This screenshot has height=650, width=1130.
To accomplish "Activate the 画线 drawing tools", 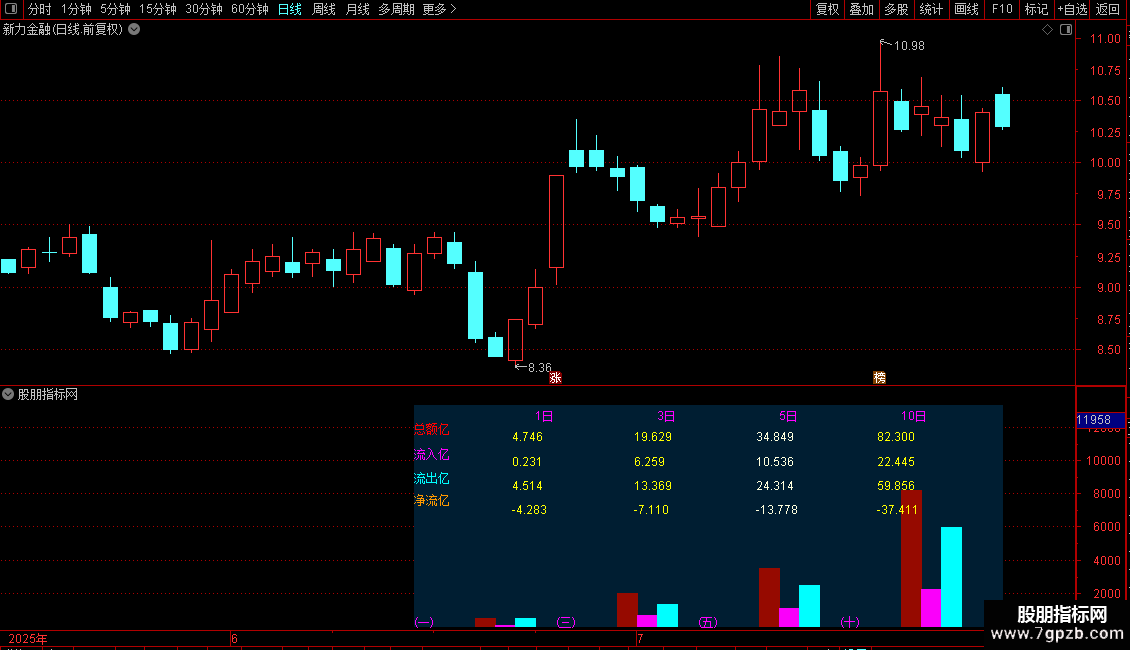I will coord(966,9).
